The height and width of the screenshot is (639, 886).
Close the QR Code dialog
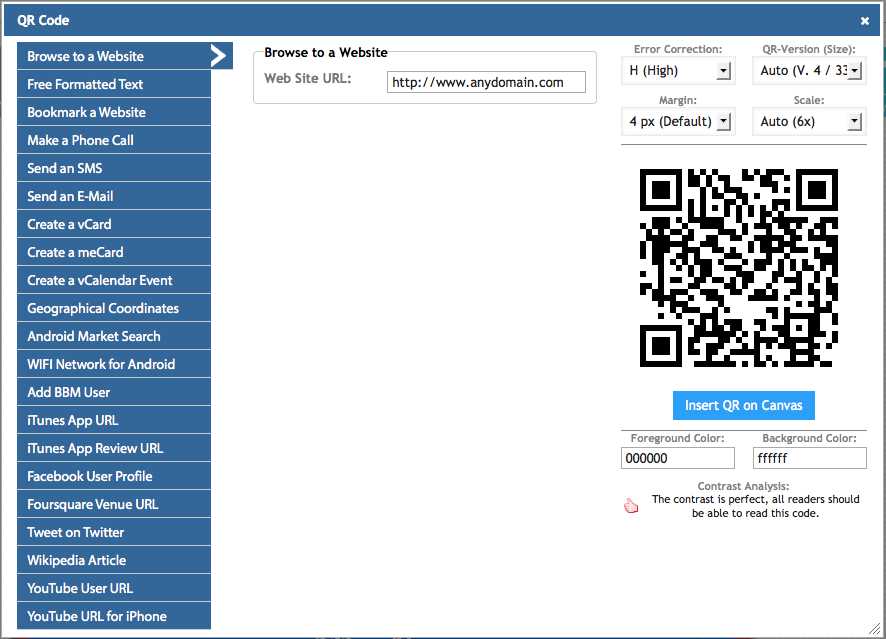click(x=865, y=21)
